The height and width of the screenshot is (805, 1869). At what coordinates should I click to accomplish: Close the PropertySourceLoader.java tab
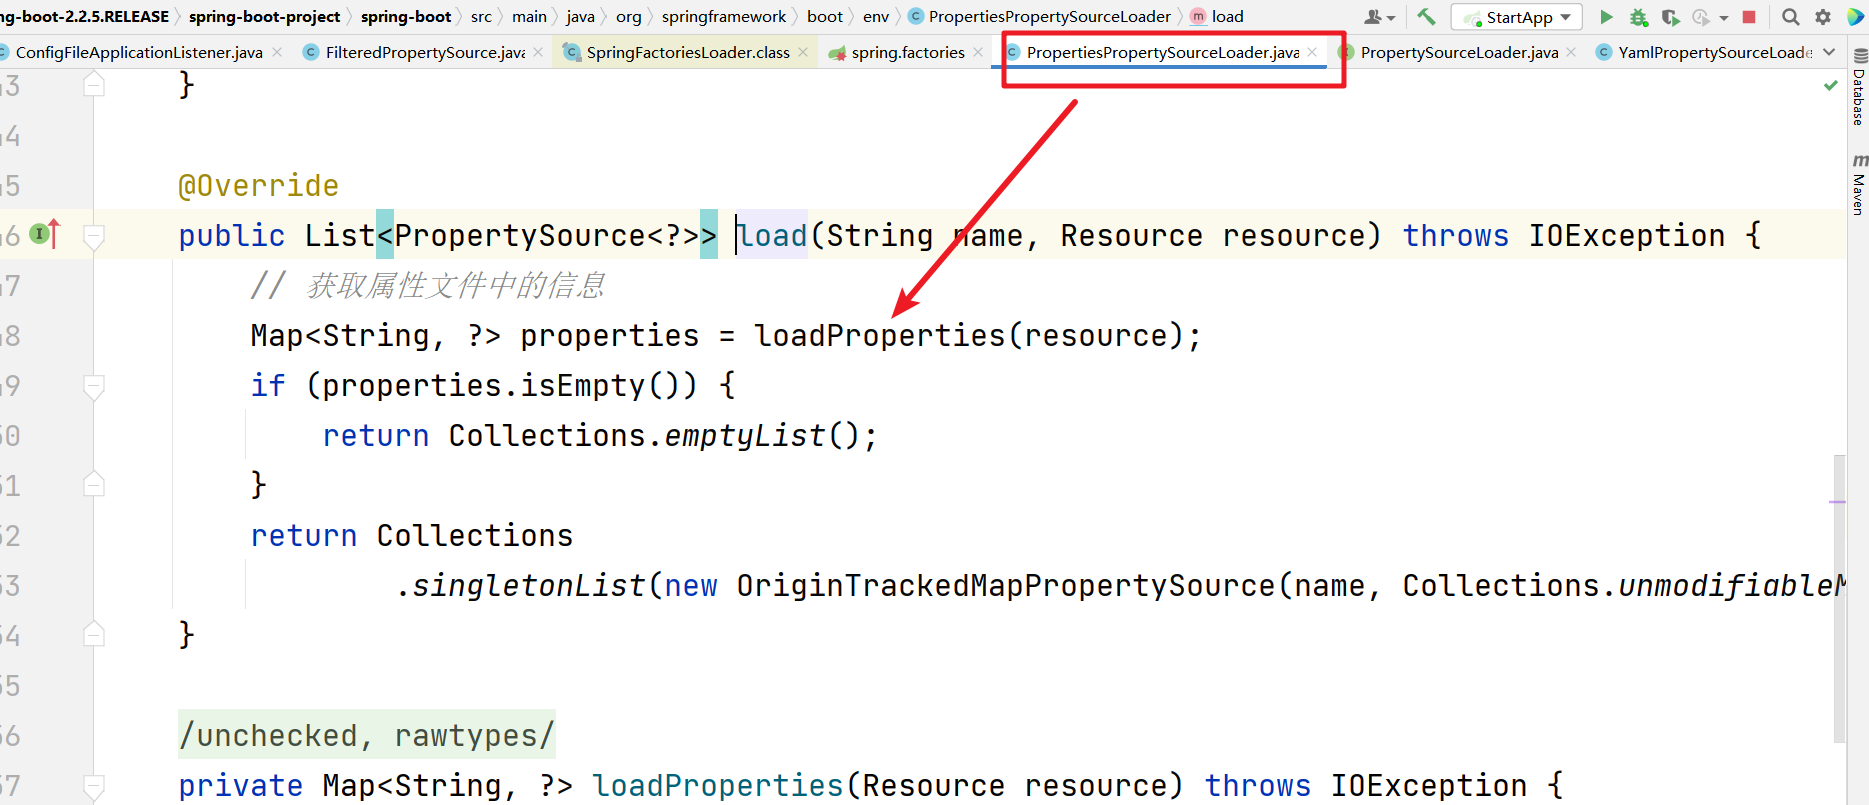point(1571,52)
